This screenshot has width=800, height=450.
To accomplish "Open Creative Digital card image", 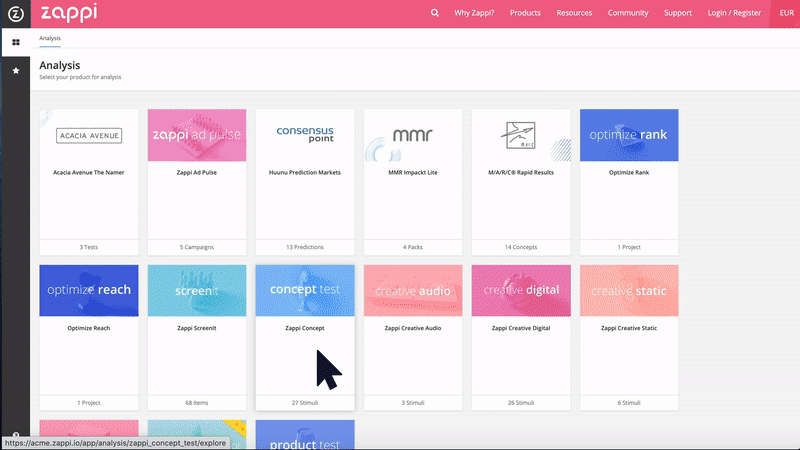I will click(521, 290).
